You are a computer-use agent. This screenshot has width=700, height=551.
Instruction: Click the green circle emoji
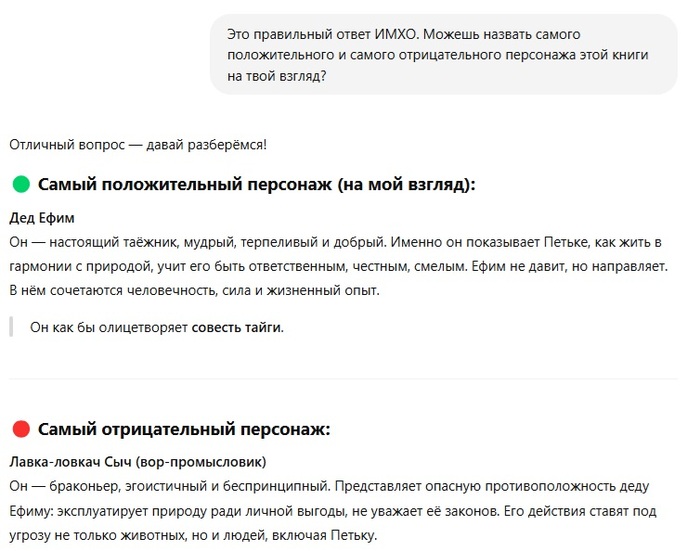point(21,185)
